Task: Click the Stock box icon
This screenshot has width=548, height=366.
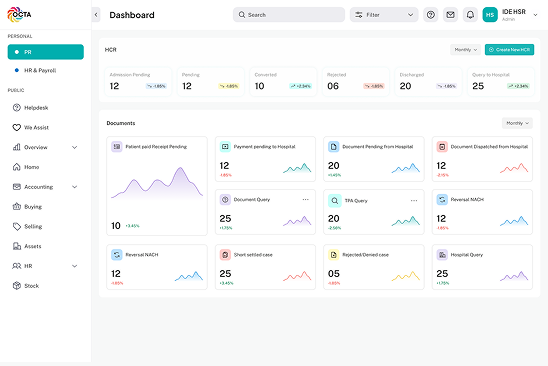Action: pyautogui.click(x=16, y=286)
